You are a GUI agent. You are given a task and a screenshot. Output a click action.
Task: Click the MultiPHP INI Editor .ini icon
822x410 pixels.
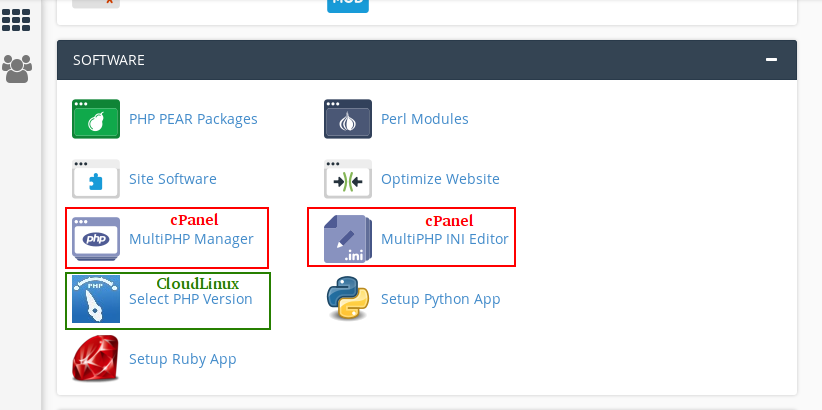348,239
